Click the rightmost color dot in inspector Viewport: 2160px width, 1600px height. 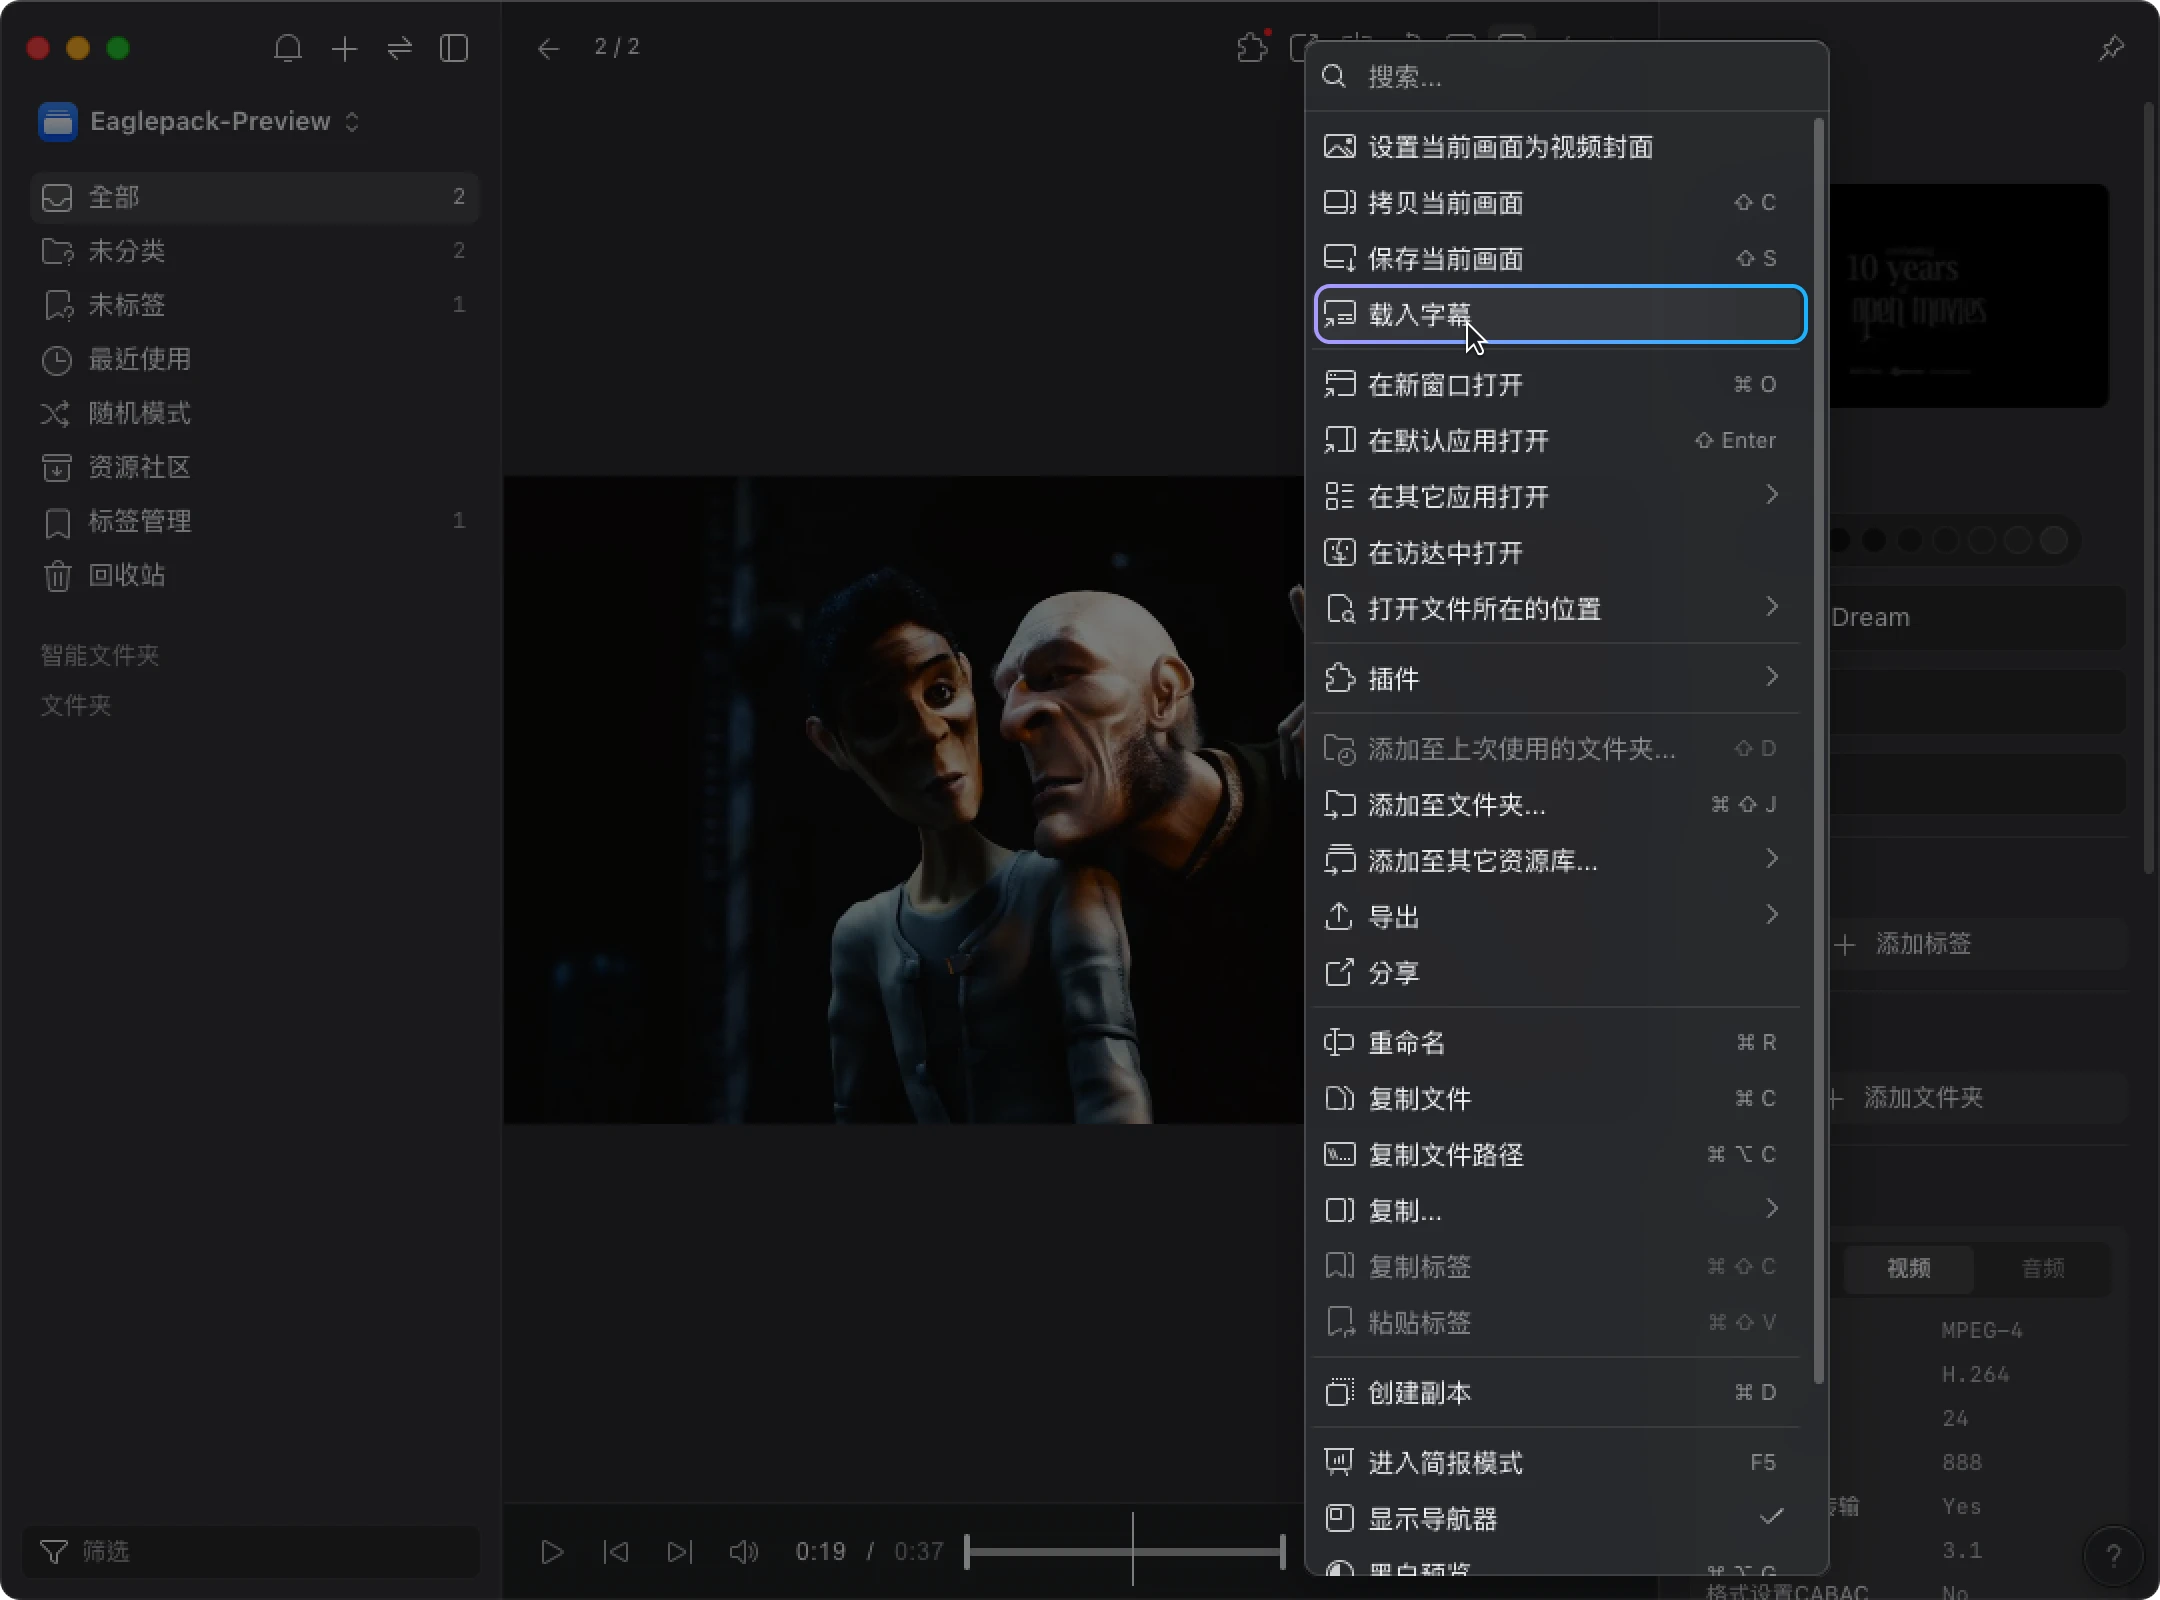click(x=2054, y=540)
